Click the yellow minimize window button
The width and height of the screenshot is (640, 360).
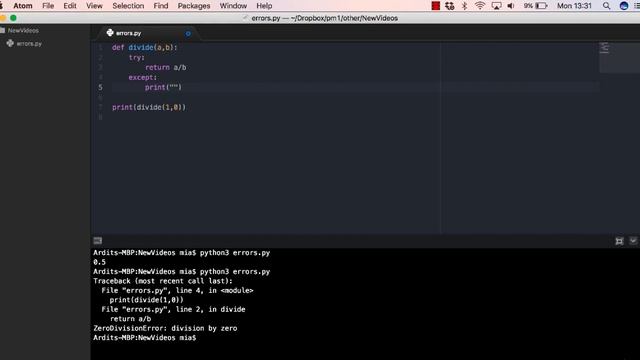(3, 18)
